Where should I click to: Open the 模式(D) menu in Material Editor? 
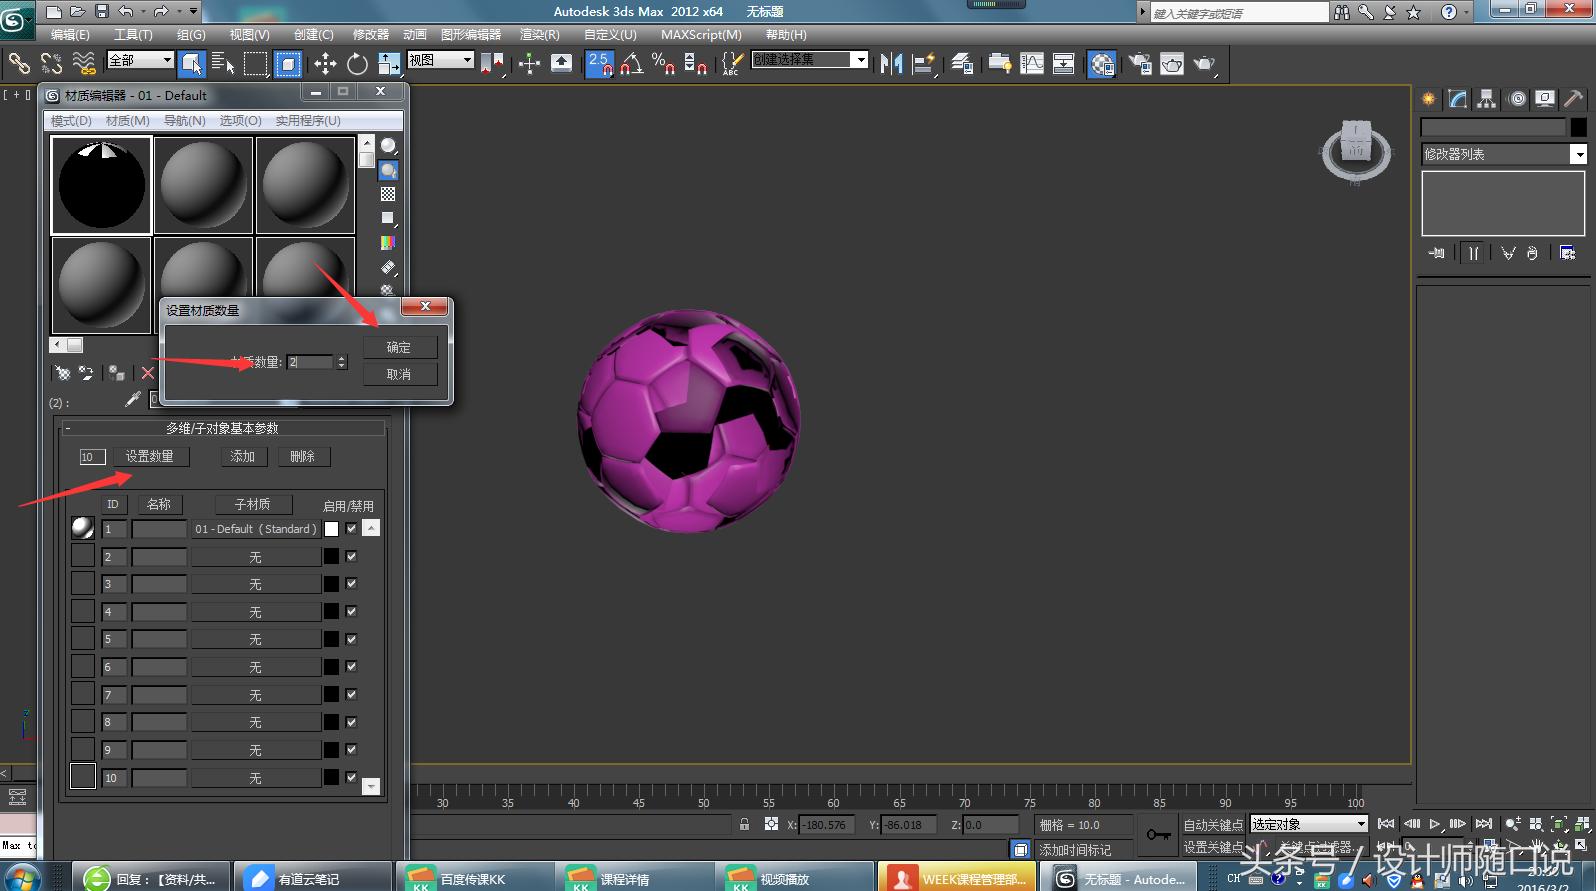[71, 120]
